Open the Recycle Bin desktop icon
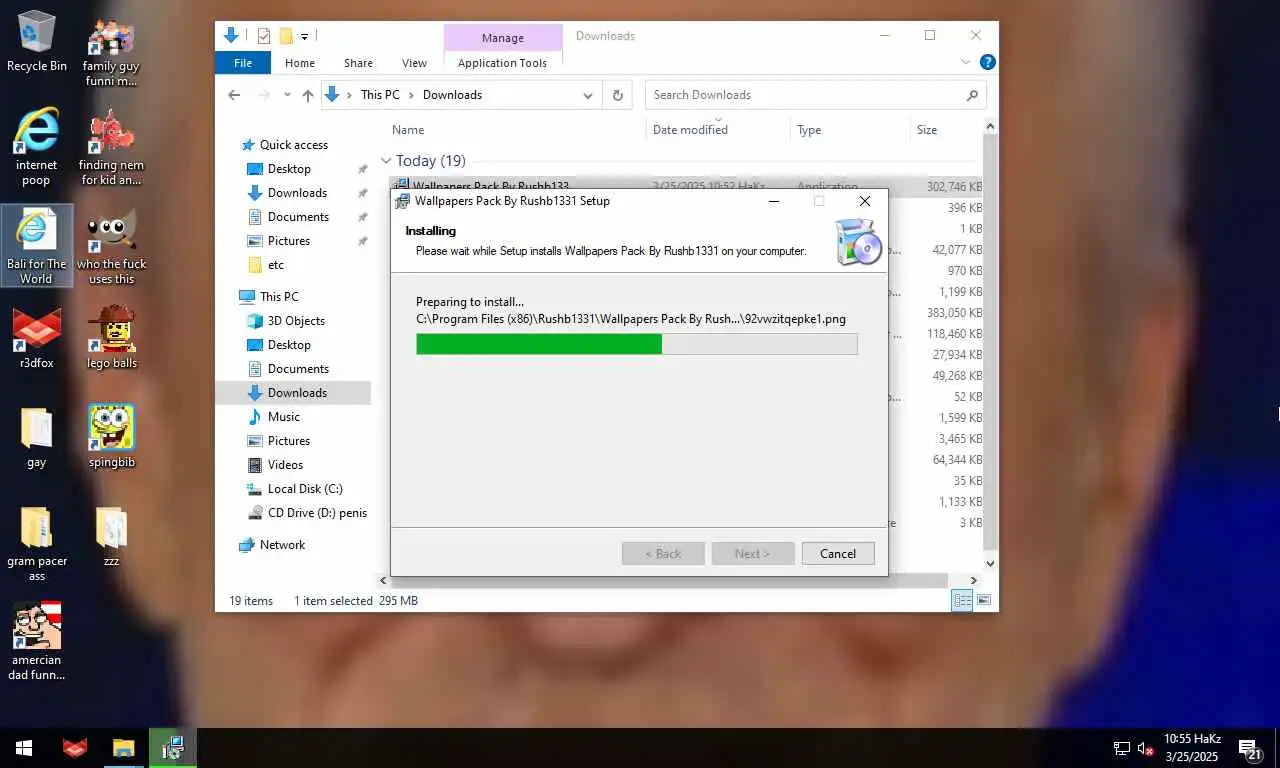 [x=37, y=42]
